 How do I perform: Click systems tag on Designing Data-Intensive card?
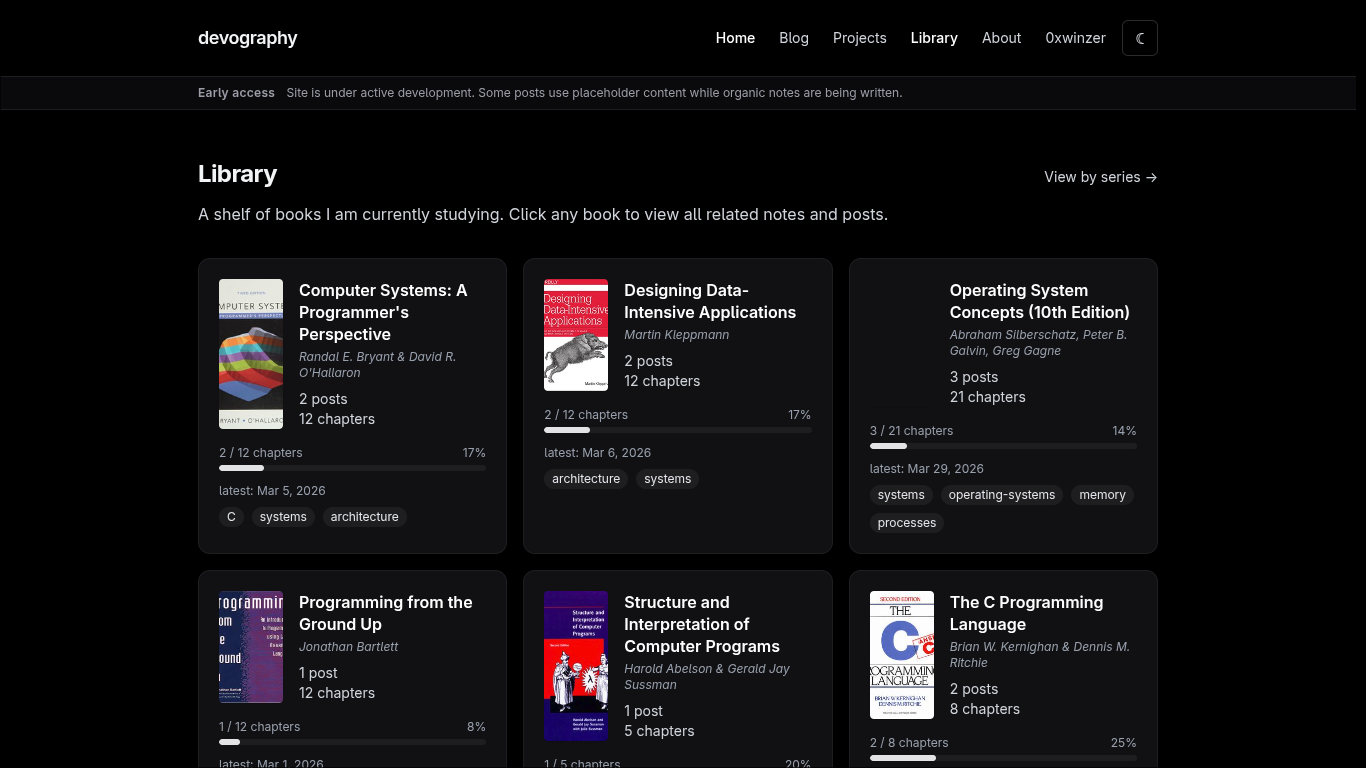(668, 479)
